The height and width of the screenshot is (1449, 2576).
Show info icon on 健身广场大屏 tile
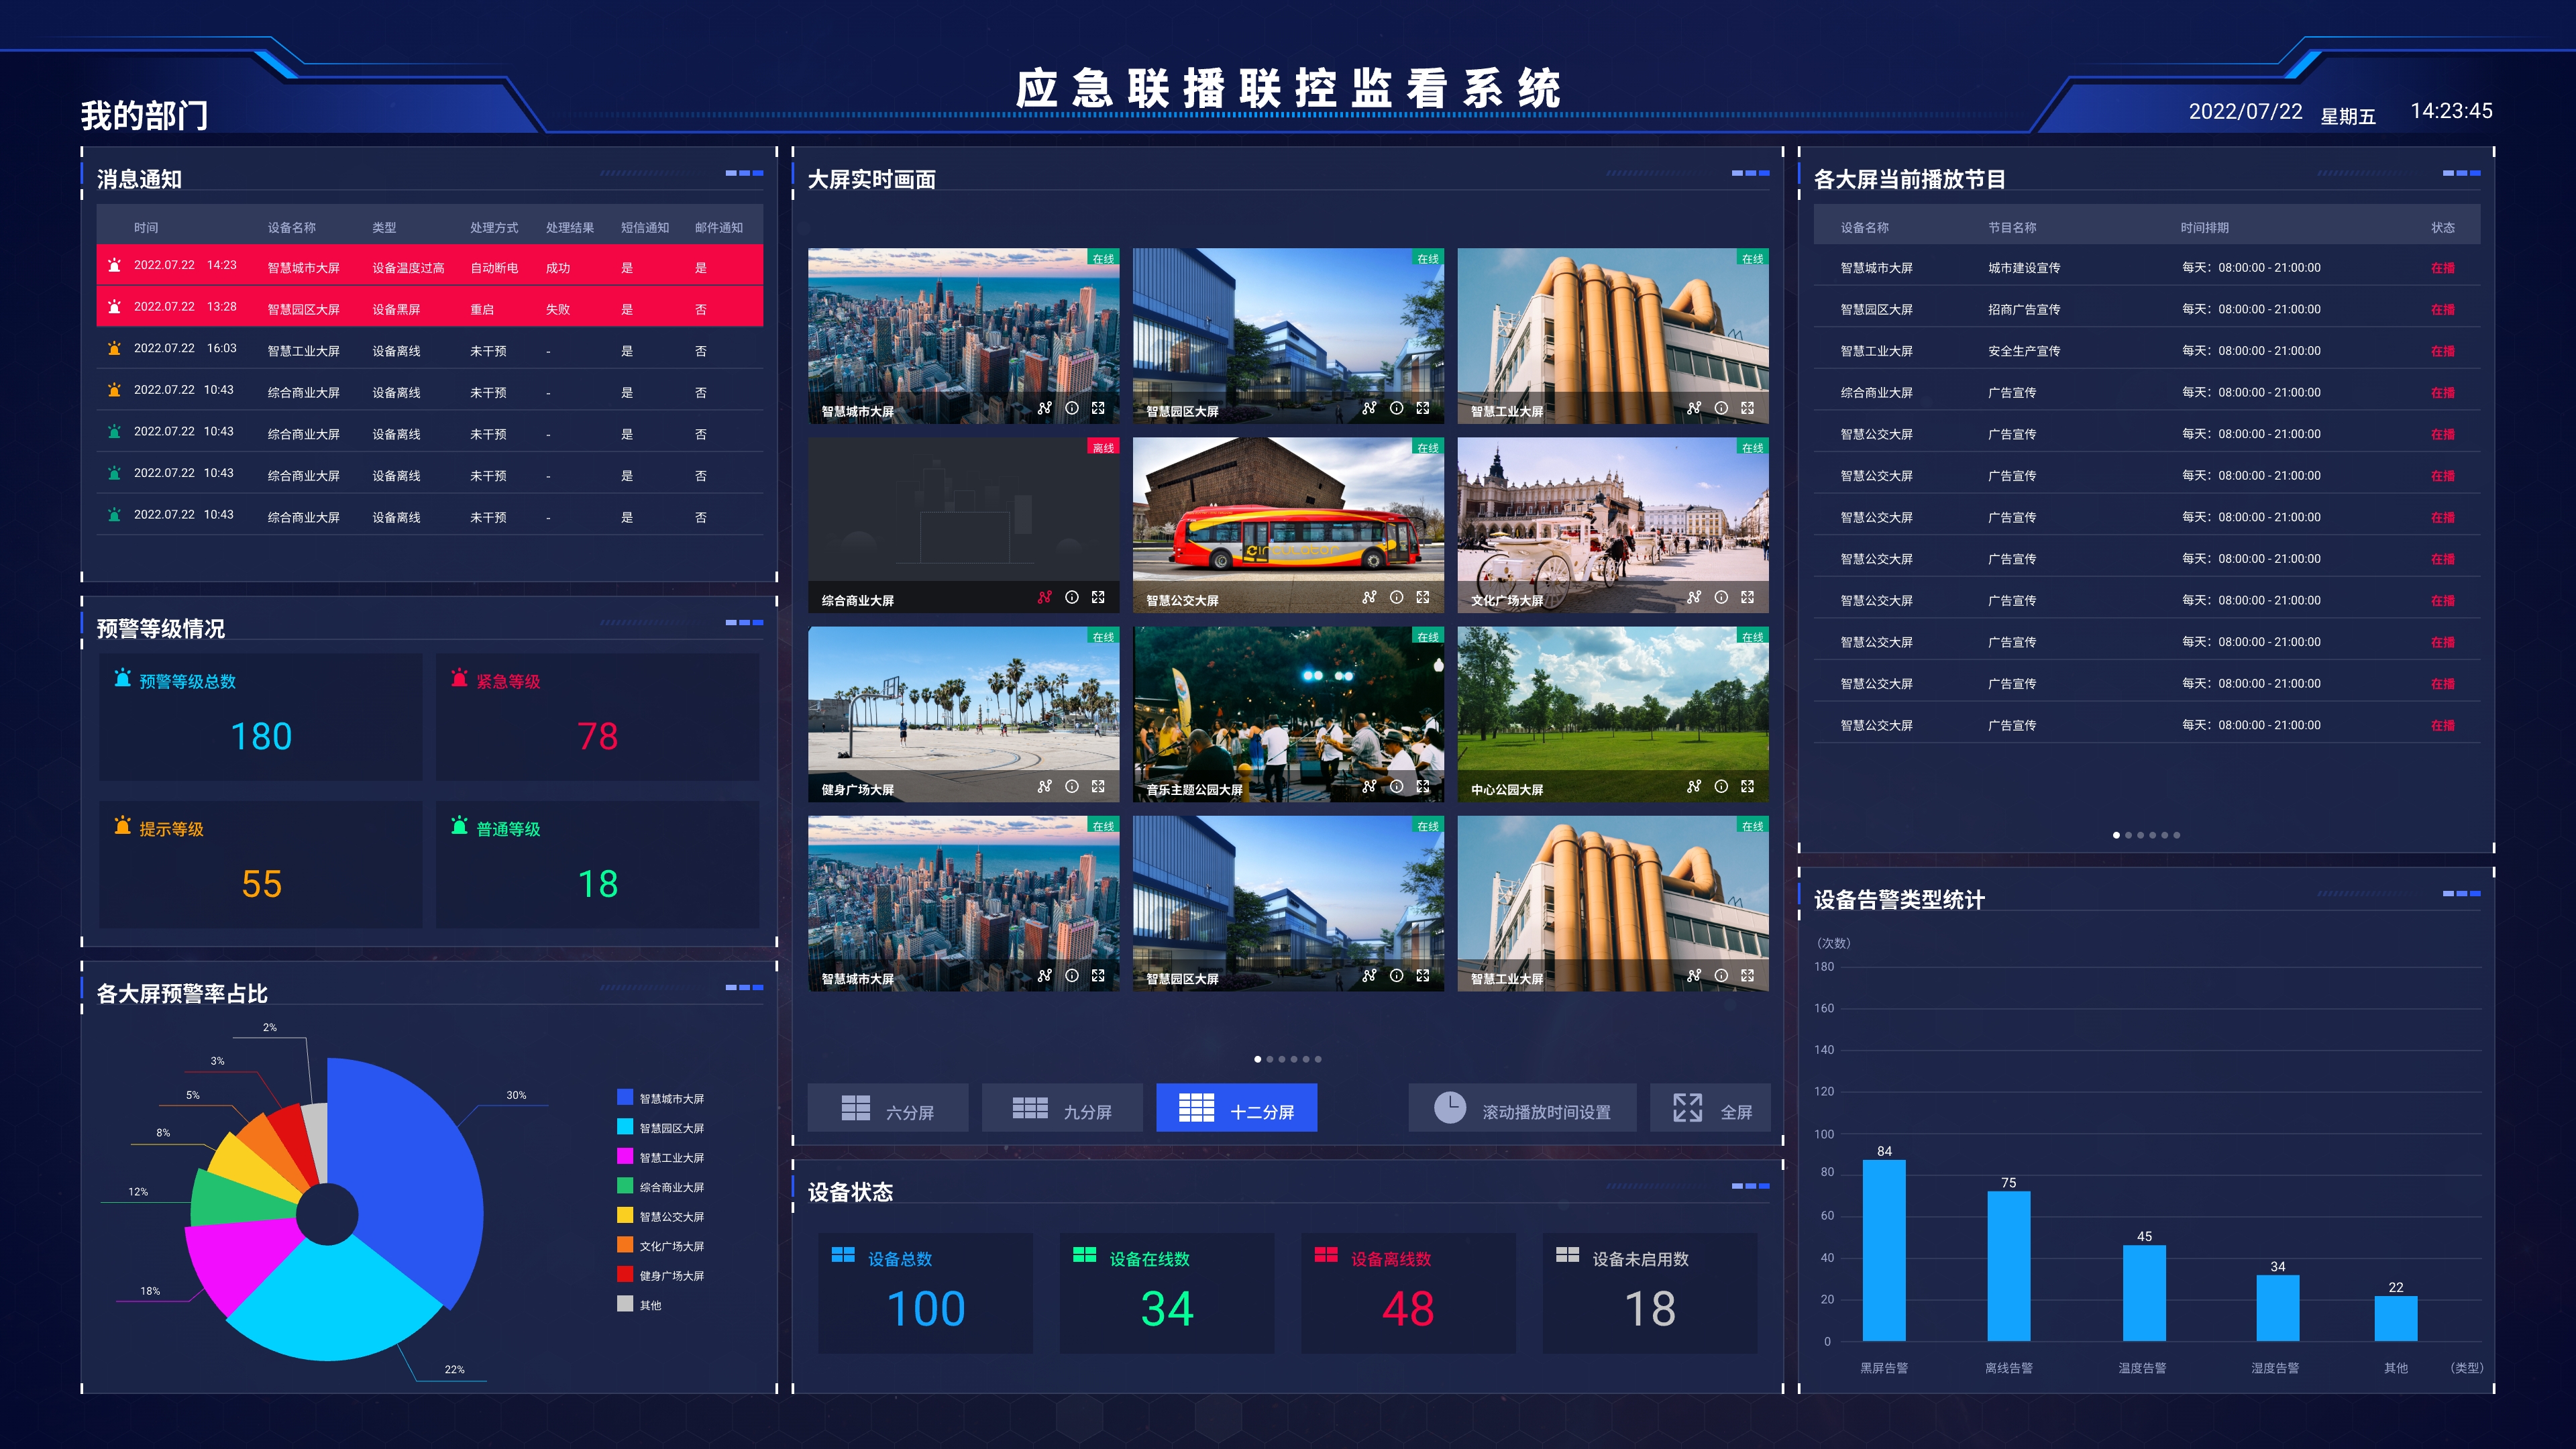(1072, 786)
